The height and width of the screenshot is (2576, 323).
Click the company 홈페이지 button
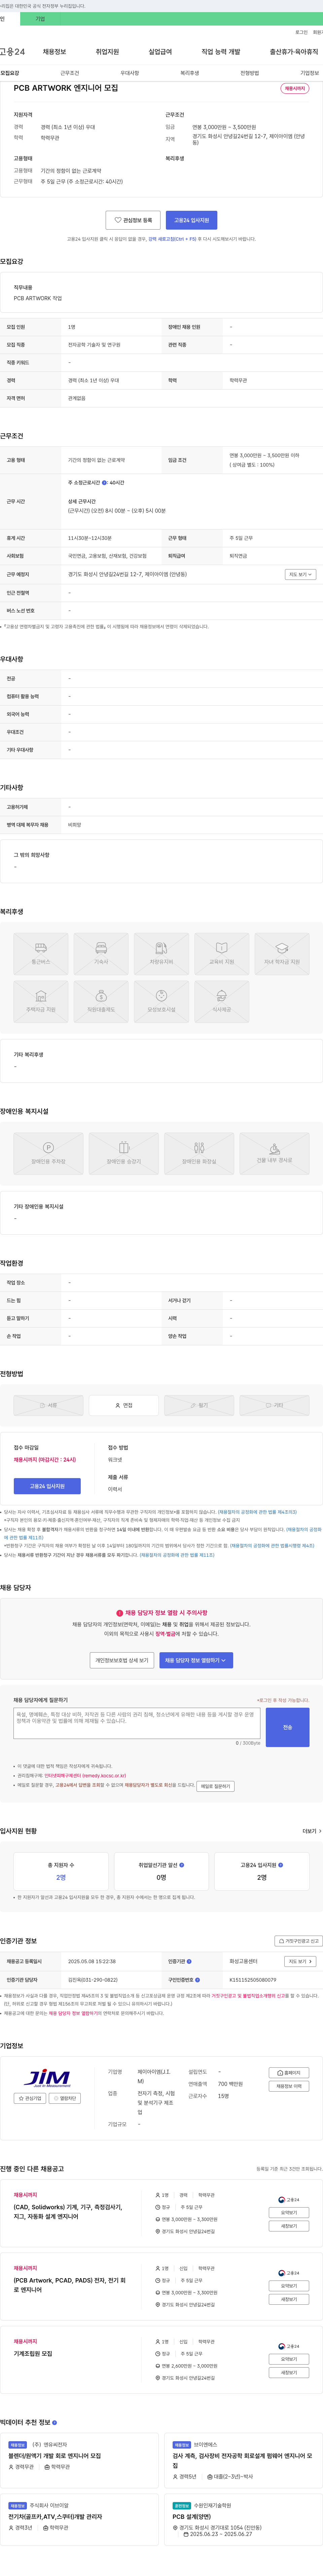click(x=289, y=2073)
